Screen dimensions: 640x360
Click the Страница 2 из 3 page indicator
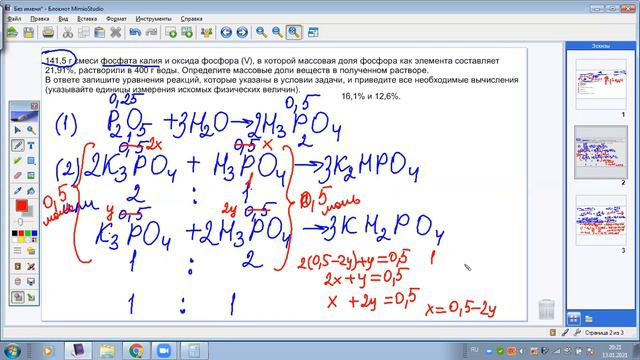pyautogui.click(x=604, y=333)
